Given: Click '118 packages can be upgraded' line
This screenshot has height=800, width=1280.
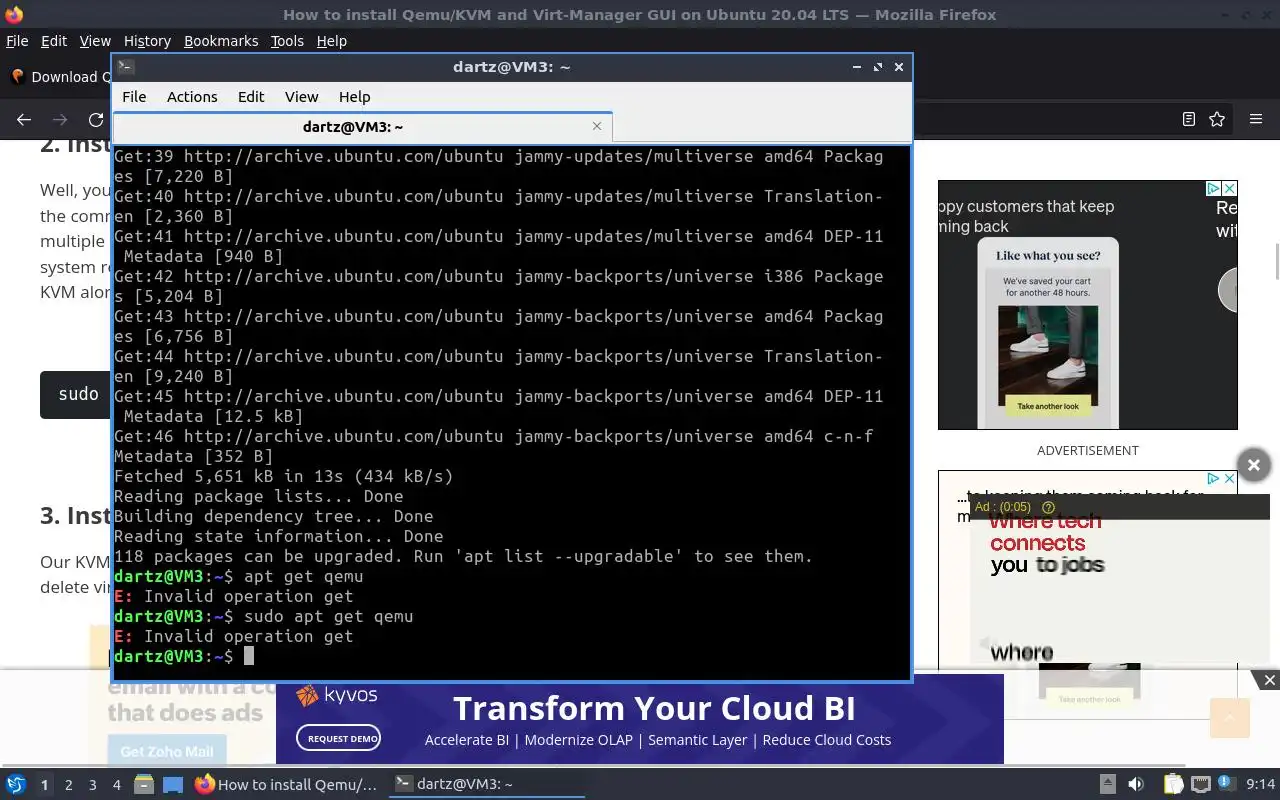Looking at the screenshot, I should tap(464, 556).
